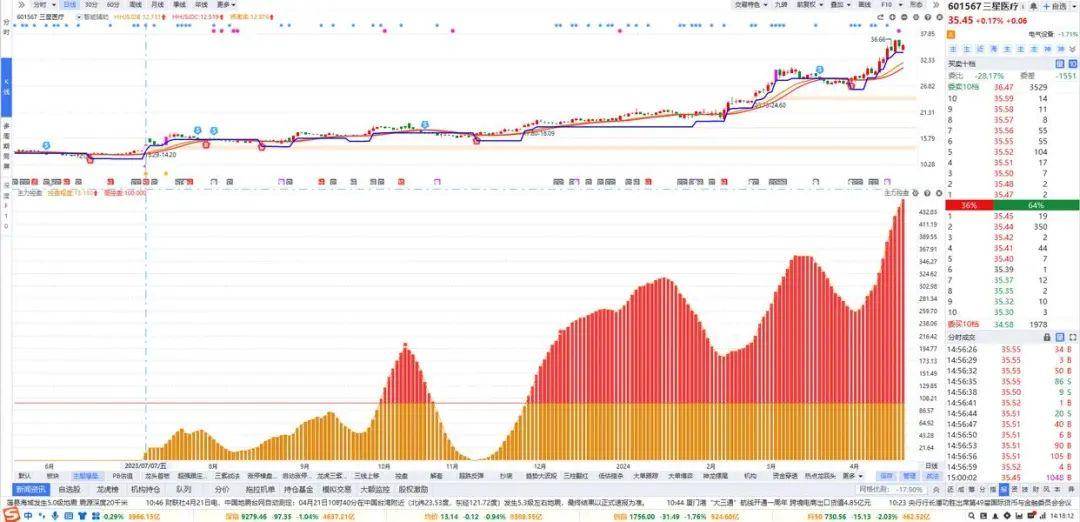Open the 更多 indicator dropdown in the bottom row
The image size is (1080, 522).
point(851,475)
